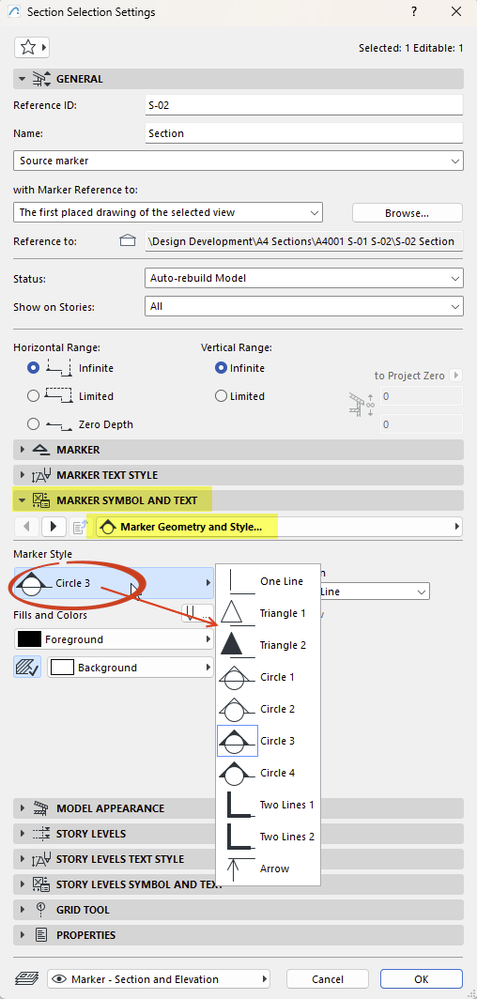Click the background fill hatch toggle icon
Image resolution: width=477 pixels, height=999 pixels.
(x=27, y=667)
